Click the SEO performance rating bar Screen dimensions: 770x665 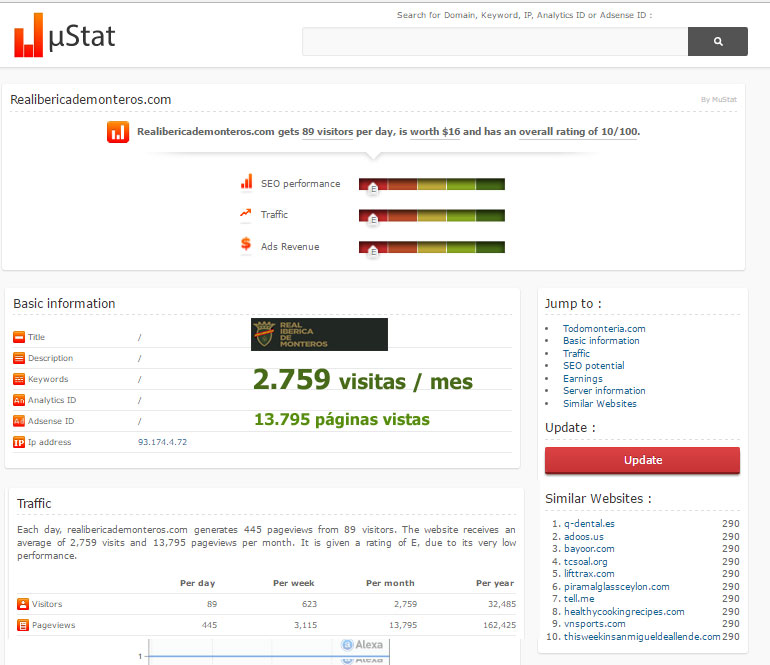point(431,184)
